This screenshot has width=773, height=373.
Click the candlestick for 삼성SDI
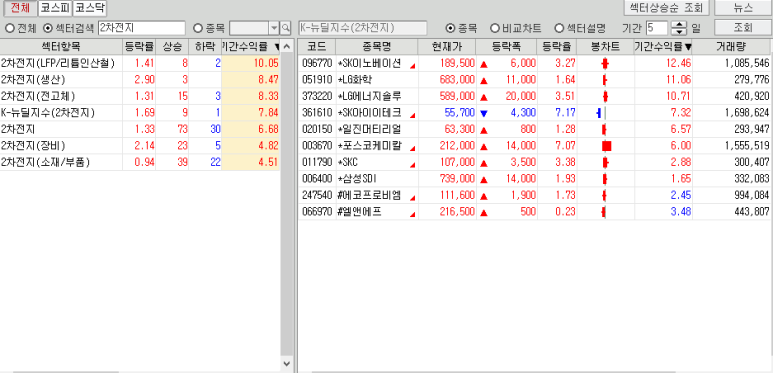[x=604, y=179]
